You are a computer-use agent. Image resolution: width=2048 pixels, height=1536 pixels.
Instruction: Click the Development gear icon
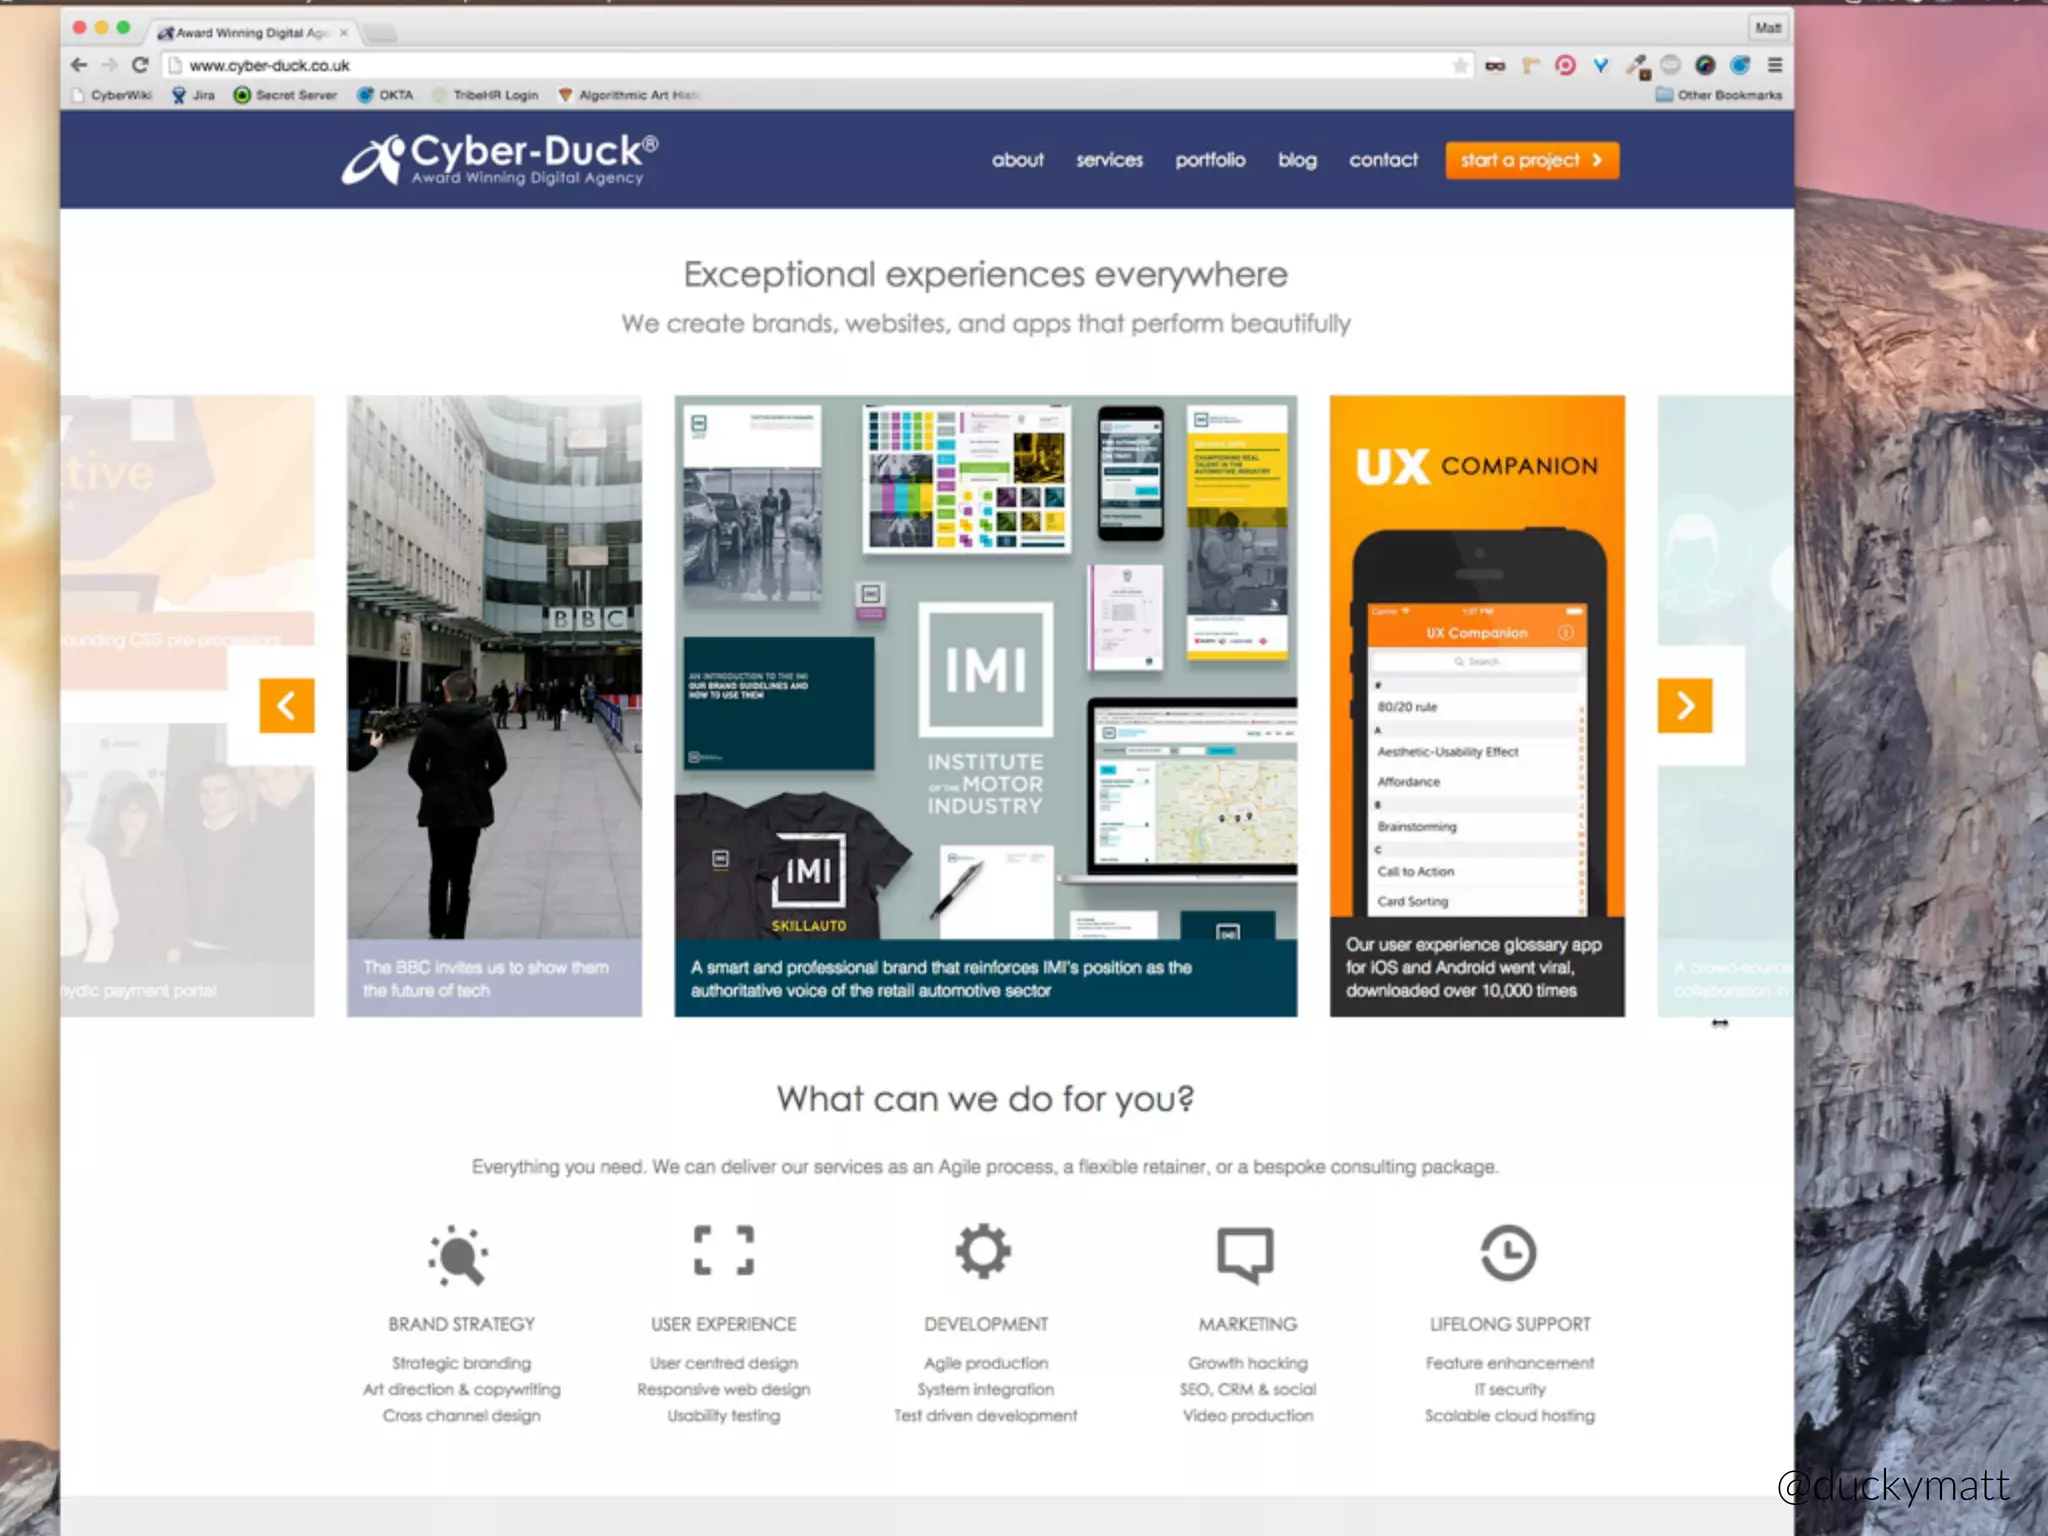(x=984, y=1251)
